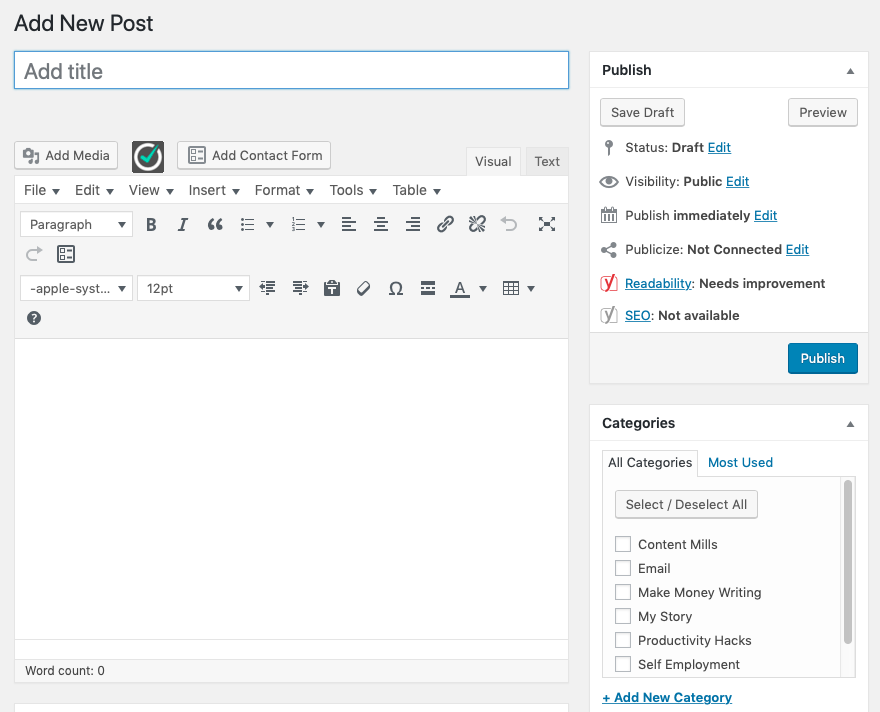Click the Add title input field
This screenshot has height=712, width=880.
(x=291, y=71)
